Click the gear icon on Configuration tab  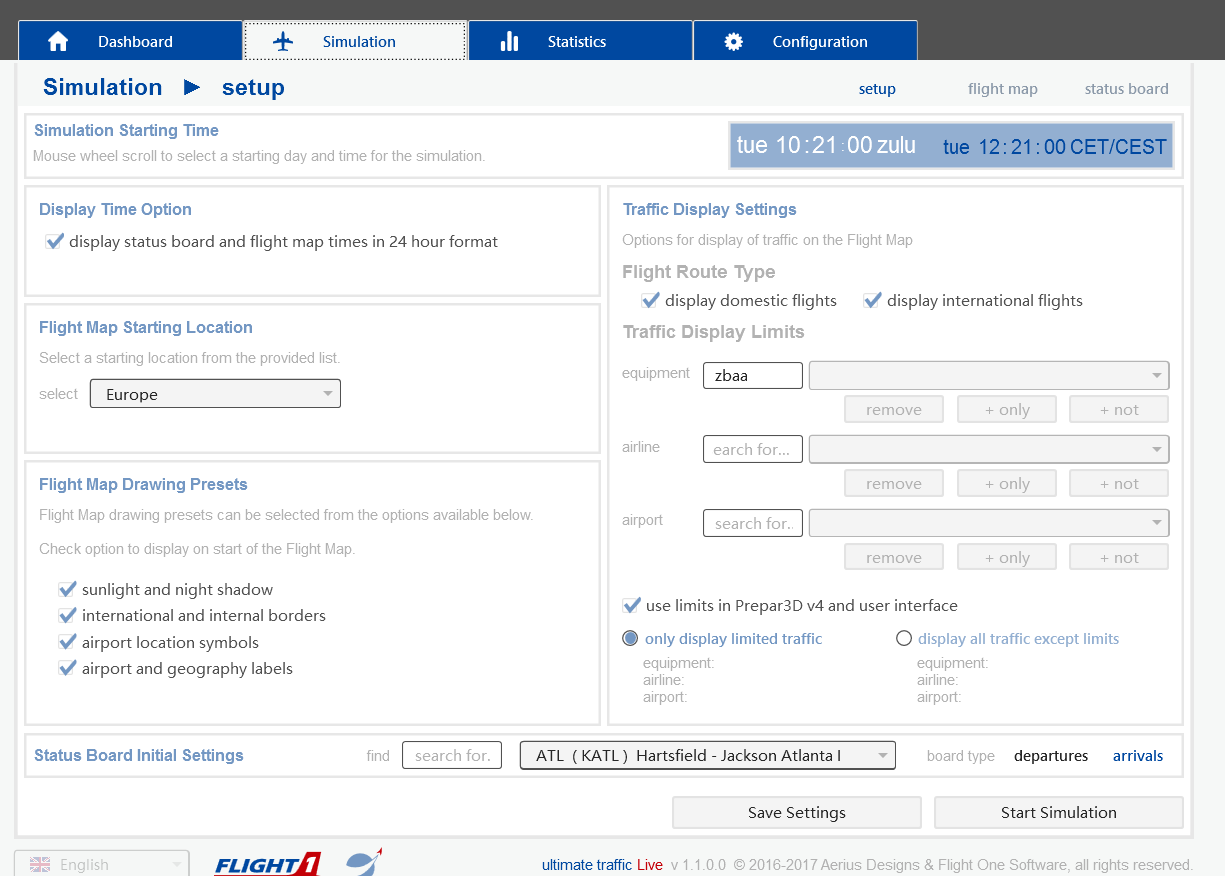point(734,41)
